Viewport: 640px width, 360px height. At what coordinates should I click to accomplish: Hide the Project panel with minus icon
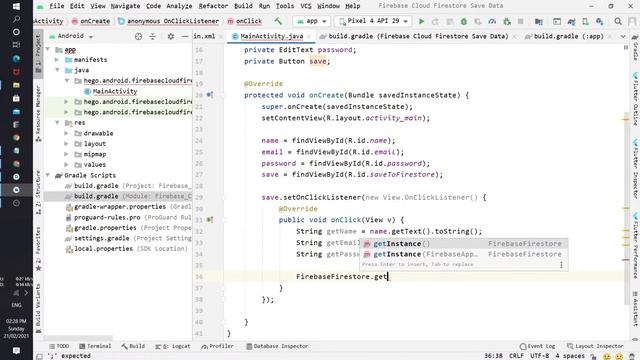(184, 36)
